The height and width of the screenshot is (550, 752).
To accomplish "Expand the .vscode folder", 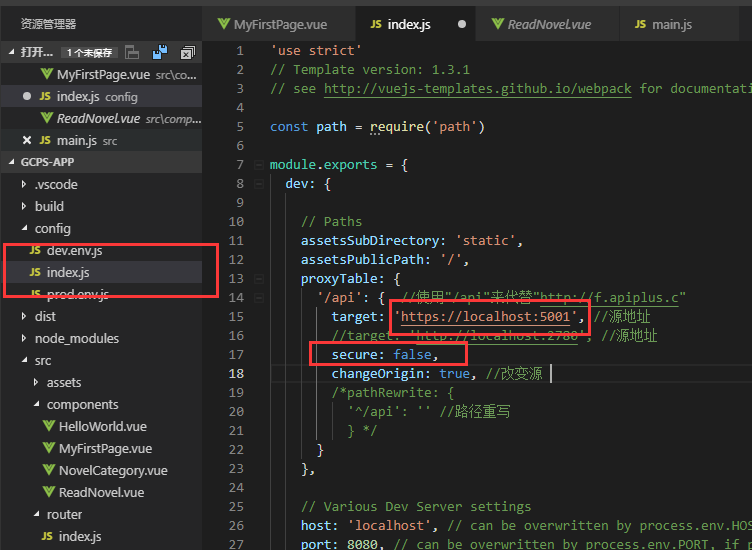I will click(x=24, y=184).
